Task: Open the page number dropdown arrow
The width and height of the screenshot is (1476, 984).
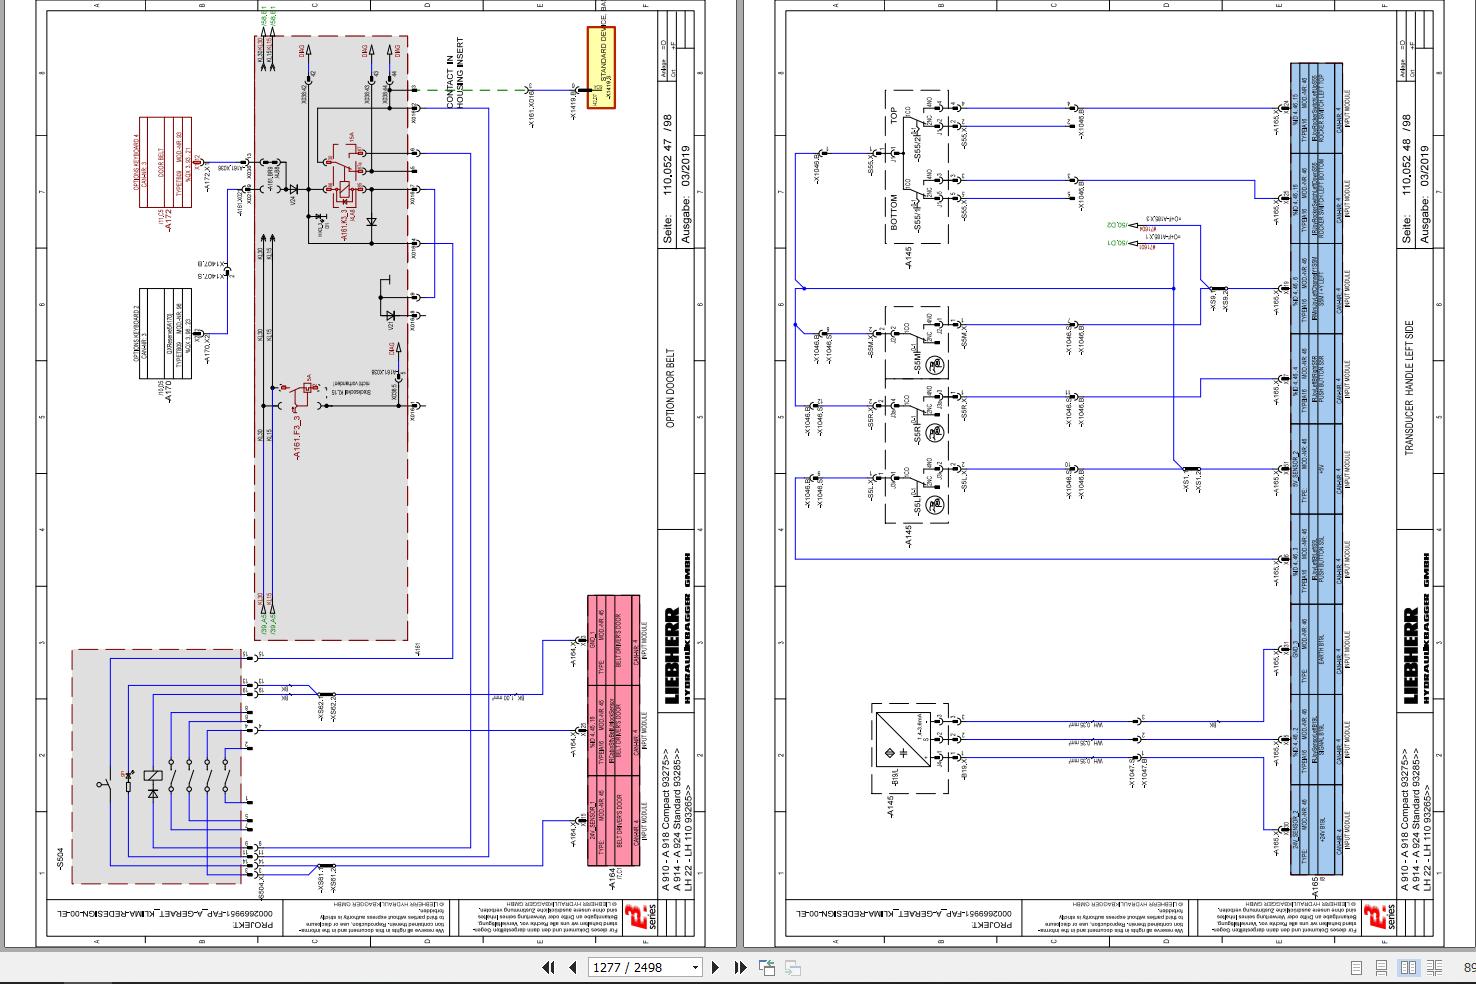Action: (695, 968)
